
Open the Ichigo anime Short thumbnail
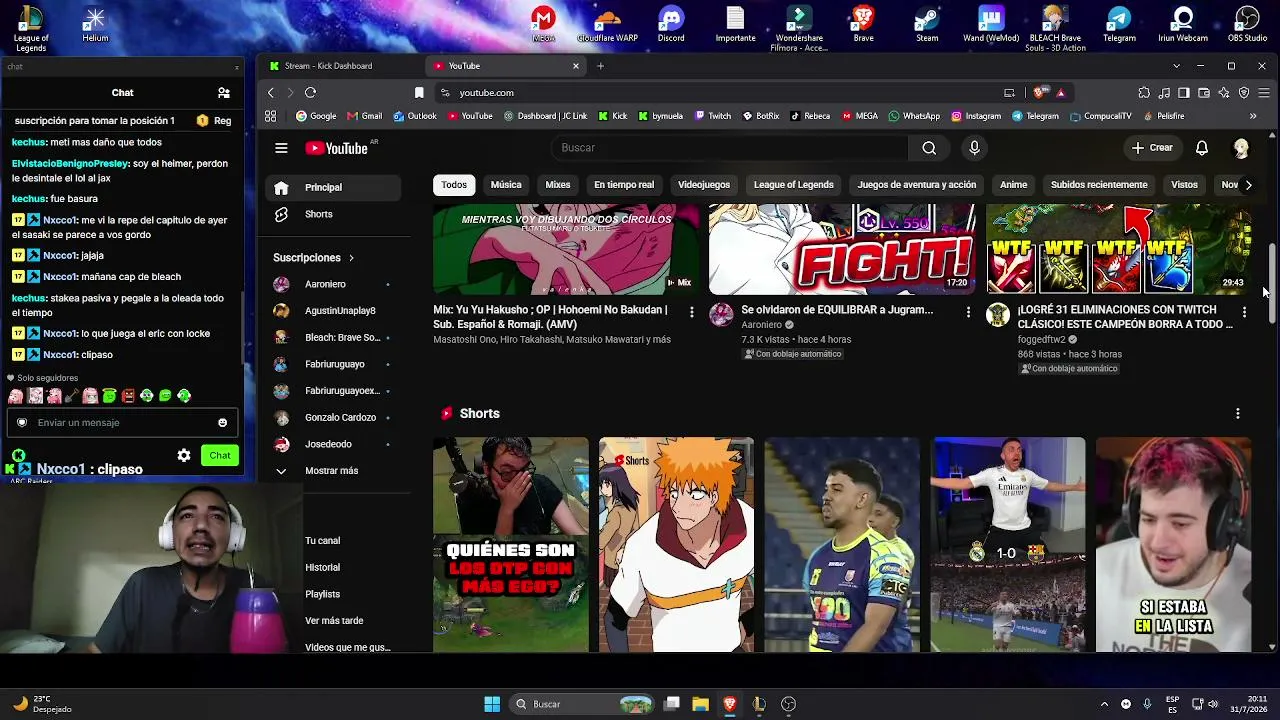point(676,544)
